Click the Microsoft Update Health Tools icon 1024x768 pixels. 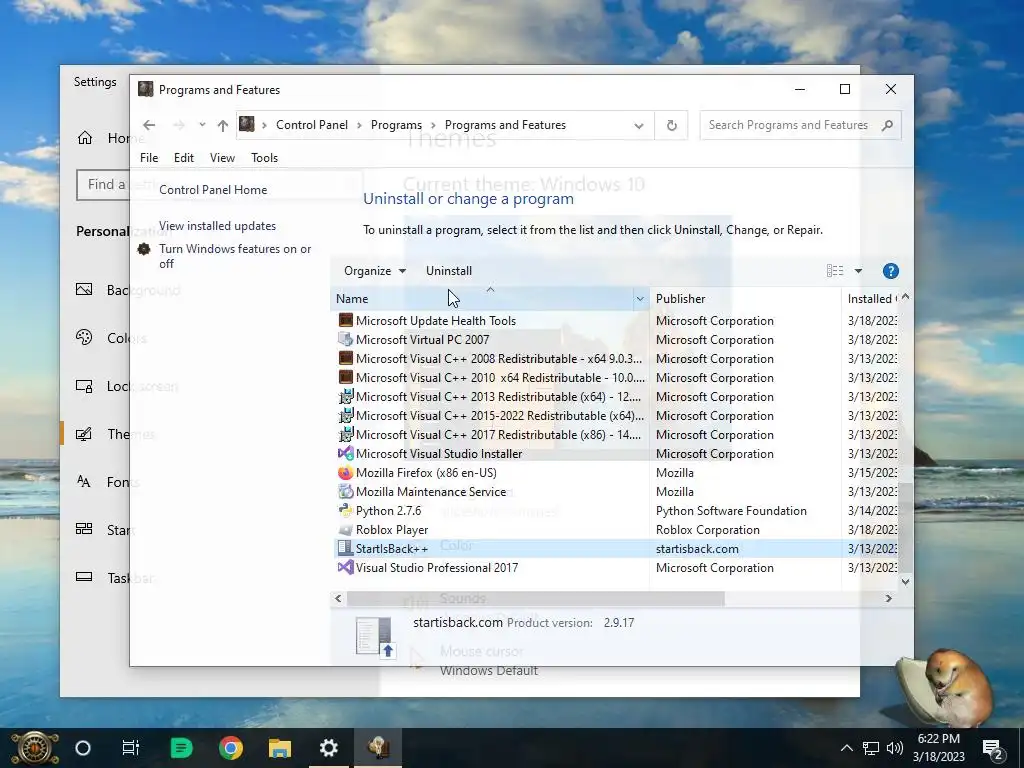click(x=345, y=321)
